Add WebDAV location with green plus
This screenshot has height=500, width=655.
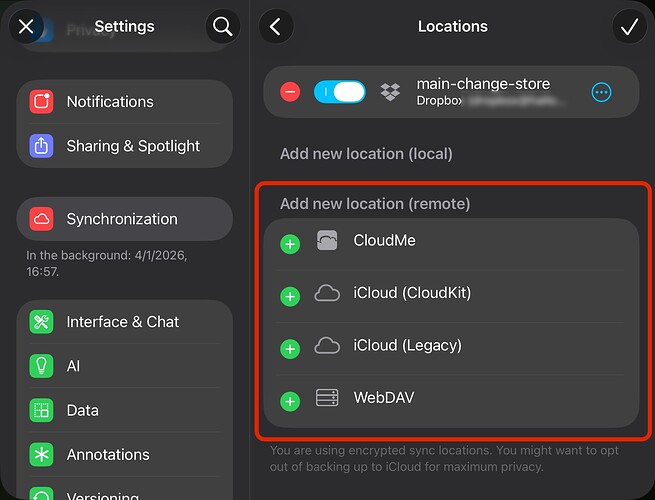point(290,401)
